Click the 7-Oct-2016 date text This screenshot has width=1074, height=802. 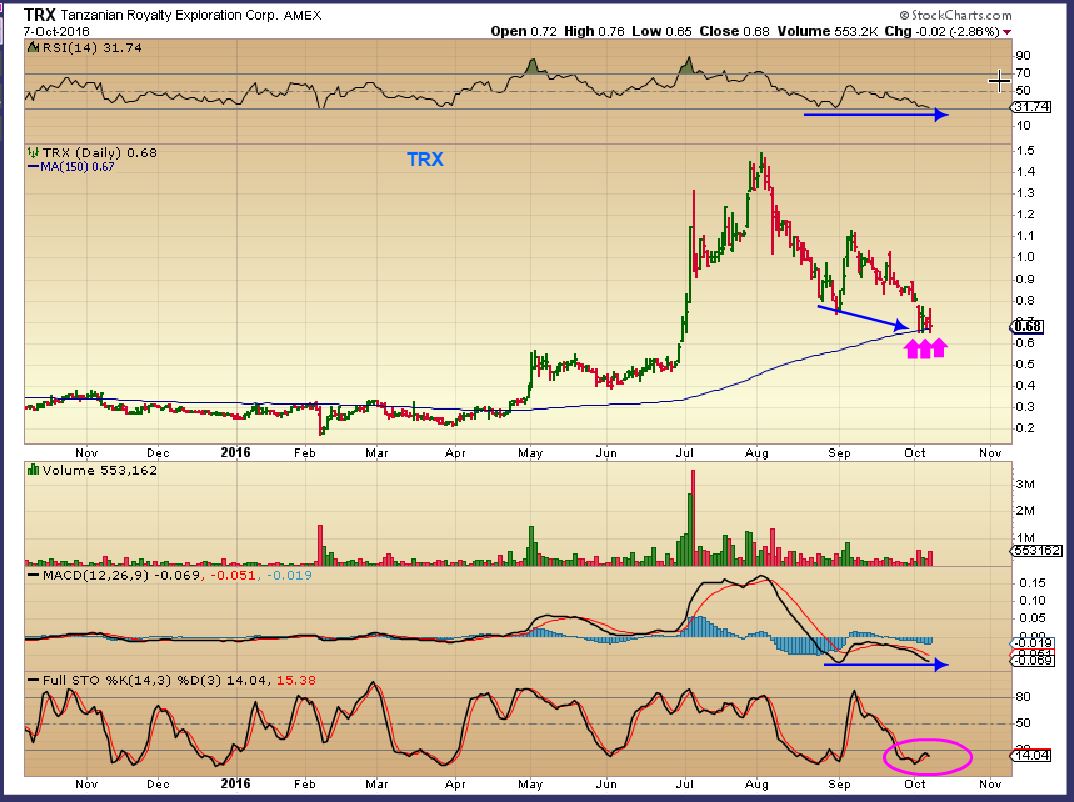[x=56, y=32]
